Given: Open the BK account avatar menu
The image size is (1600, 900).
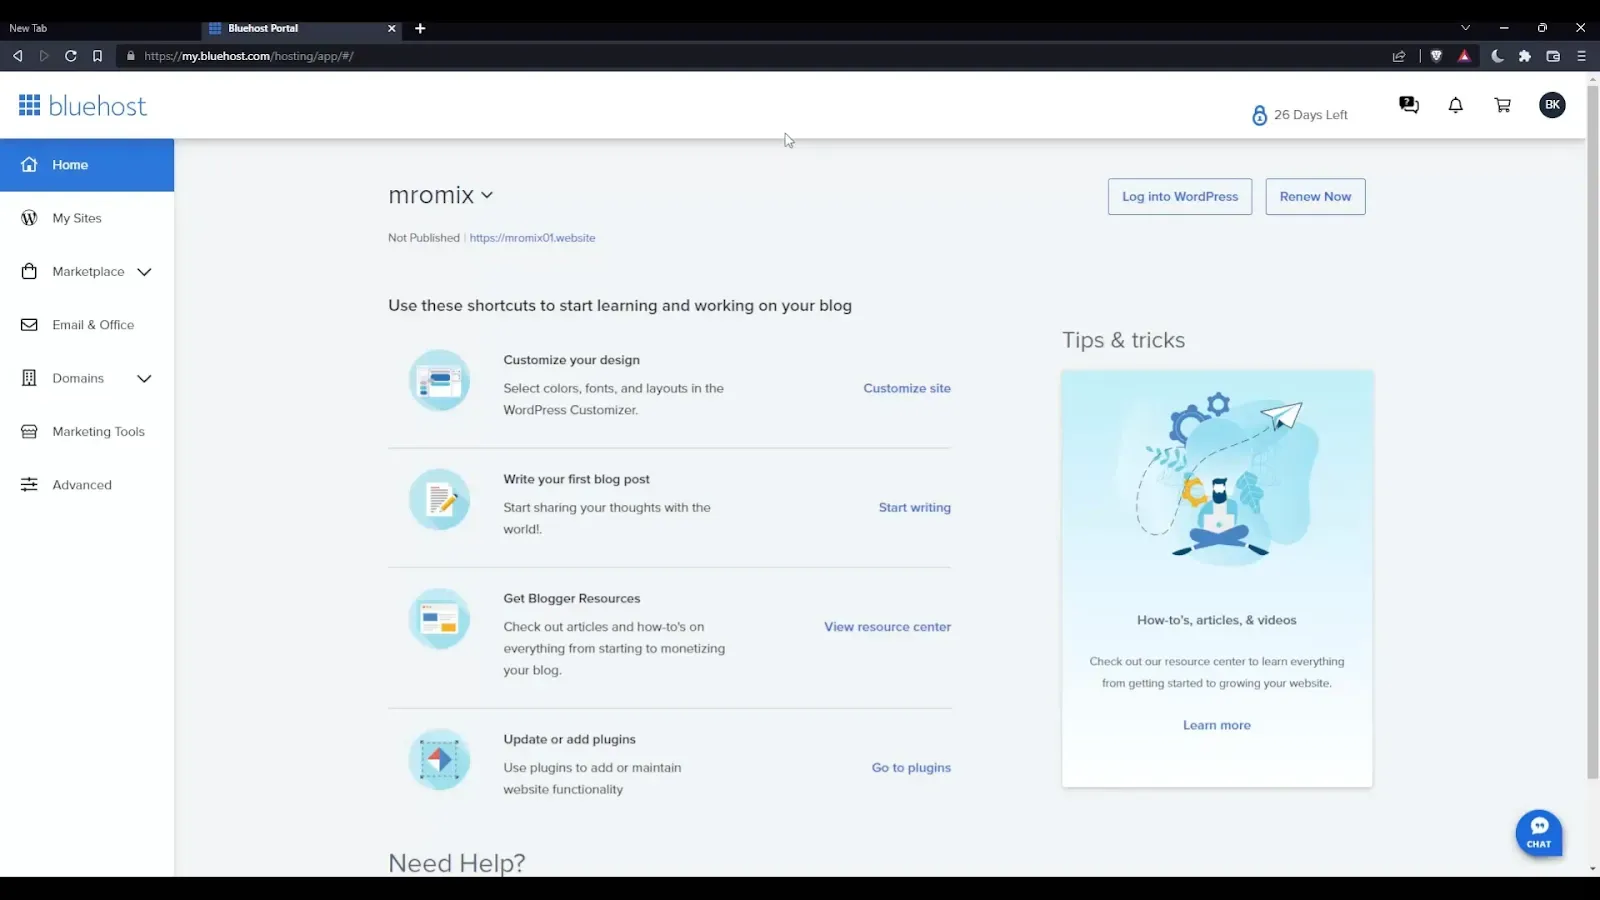Looking at the screenshot, I should [x=1552, y=105].
